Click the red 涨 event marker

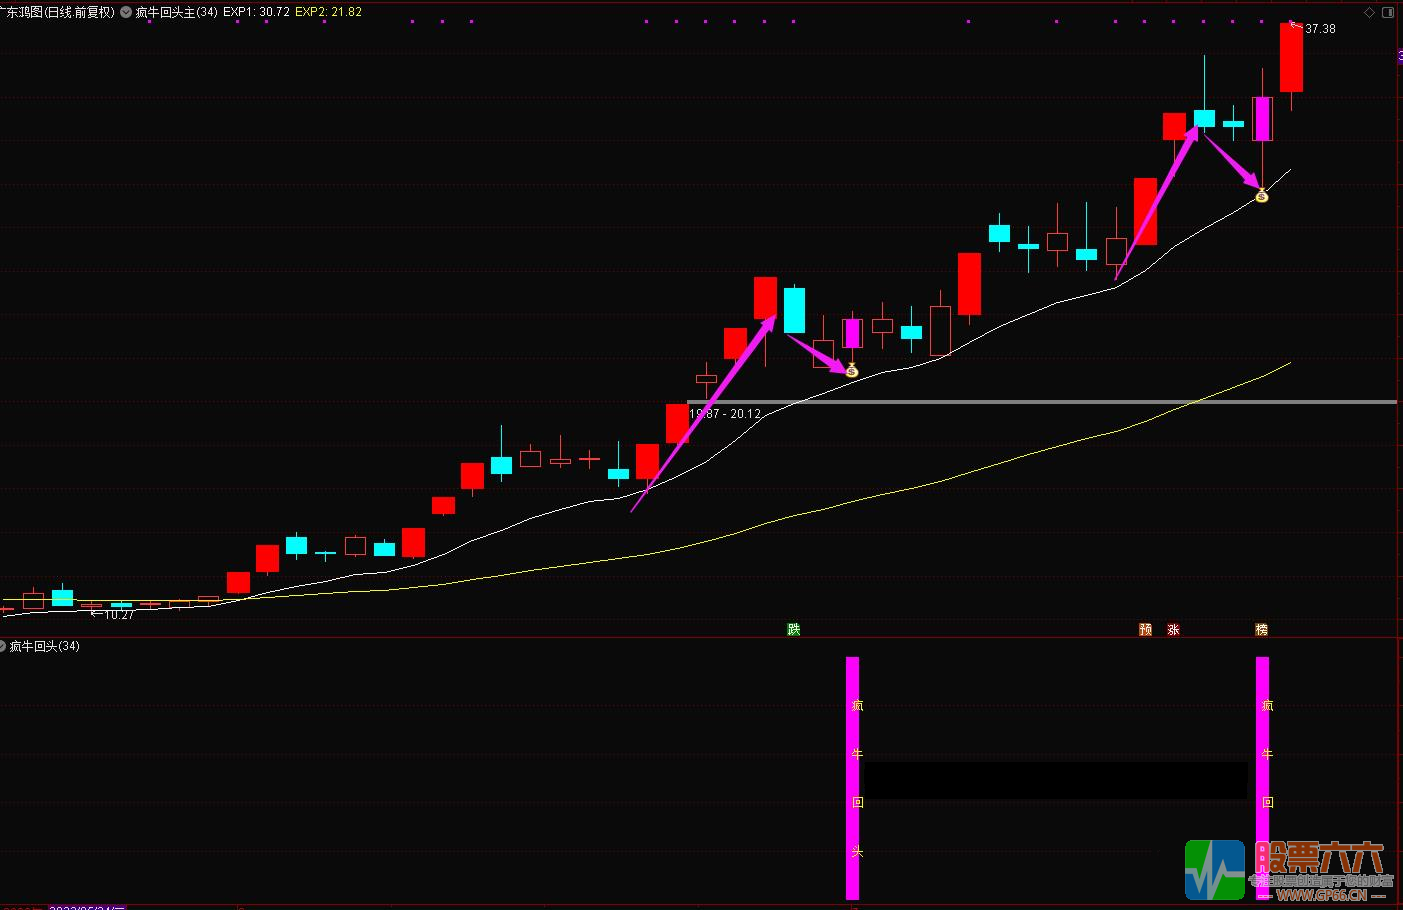[x=1173, y=629]
